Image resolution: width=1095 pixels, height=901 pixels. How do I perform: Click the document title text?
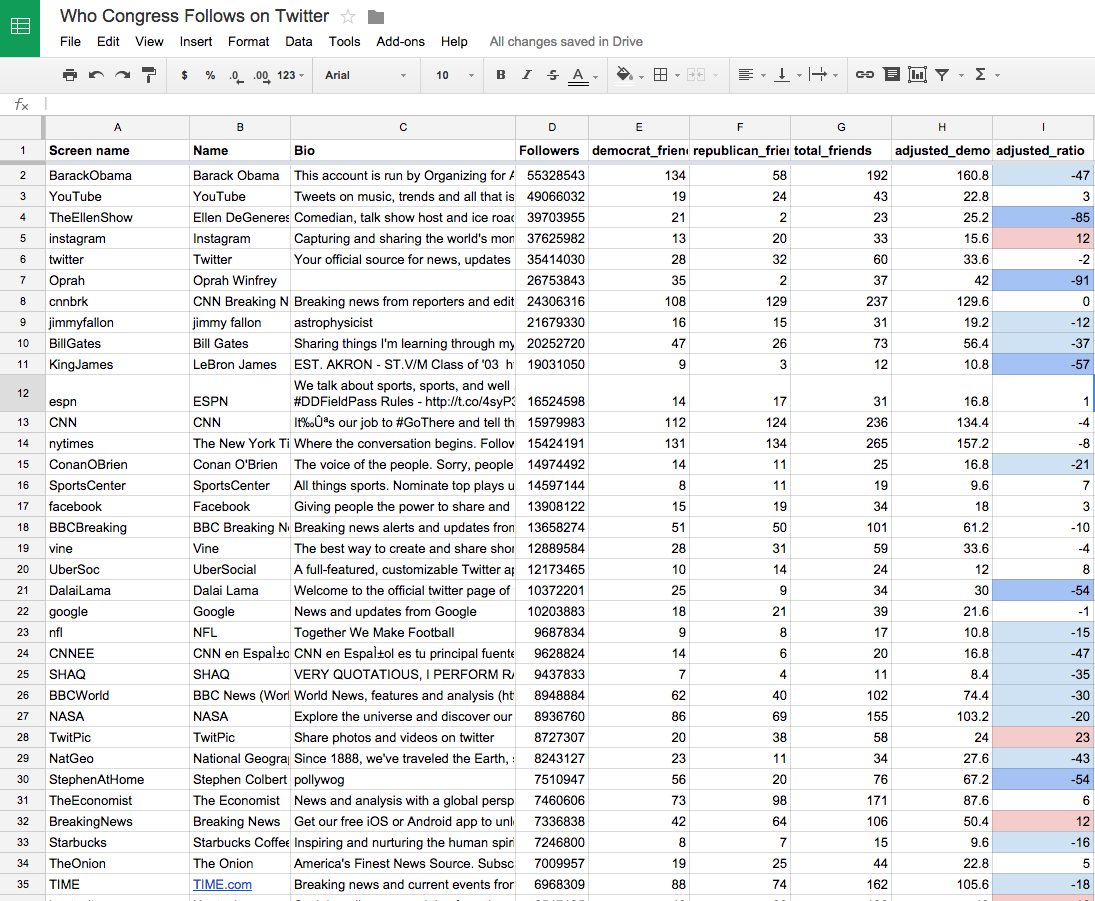(194, 16)
